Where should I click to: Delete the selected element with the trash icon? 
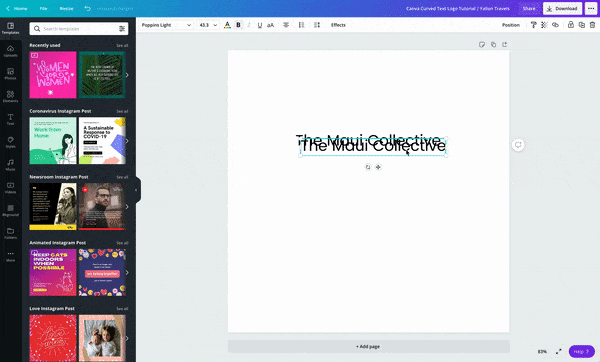[x=592, y=25]
